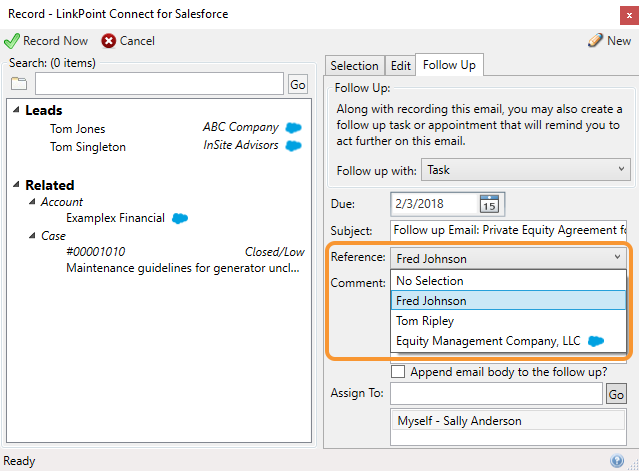Click the folder icon beside search box

(x=19, y=84)
